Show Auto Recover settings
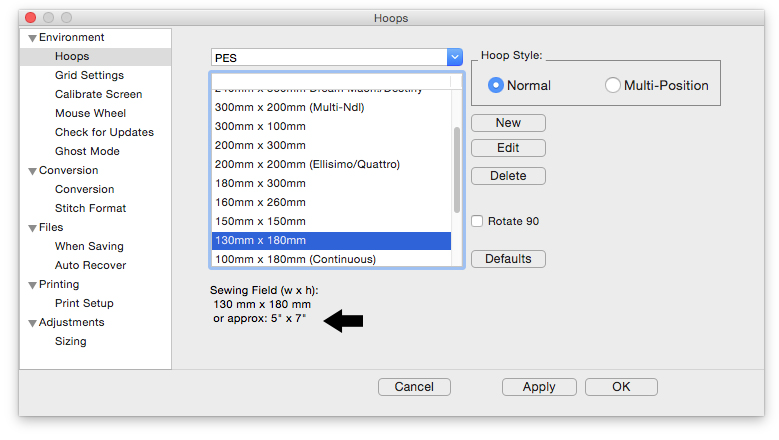This screenshot has width=779, height=440. [90, 265]
